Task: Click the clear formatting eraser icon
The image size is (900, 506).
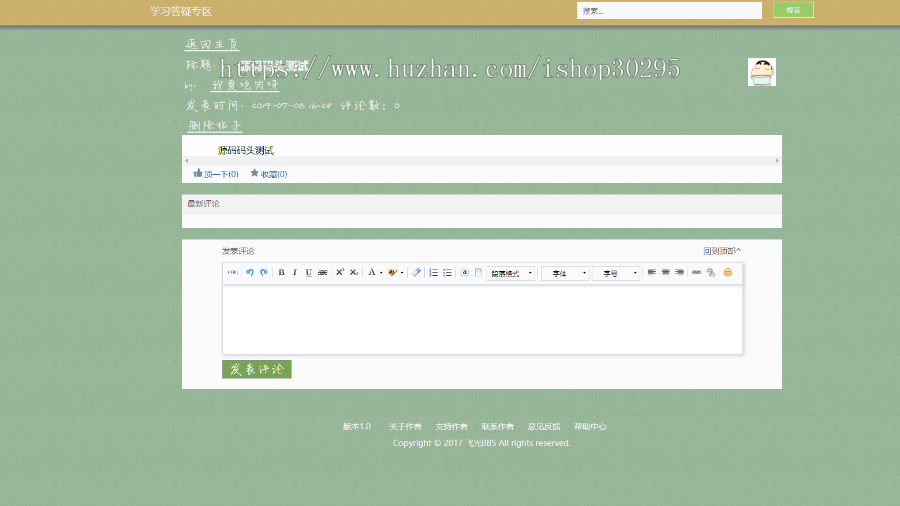Action: 416,273
